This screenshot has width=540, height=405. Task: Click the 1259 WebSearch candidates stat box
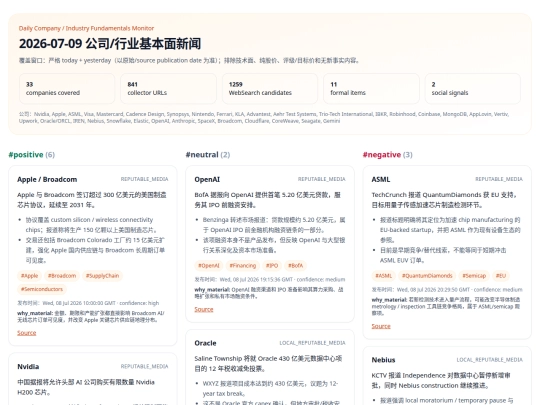coord(270,89)
